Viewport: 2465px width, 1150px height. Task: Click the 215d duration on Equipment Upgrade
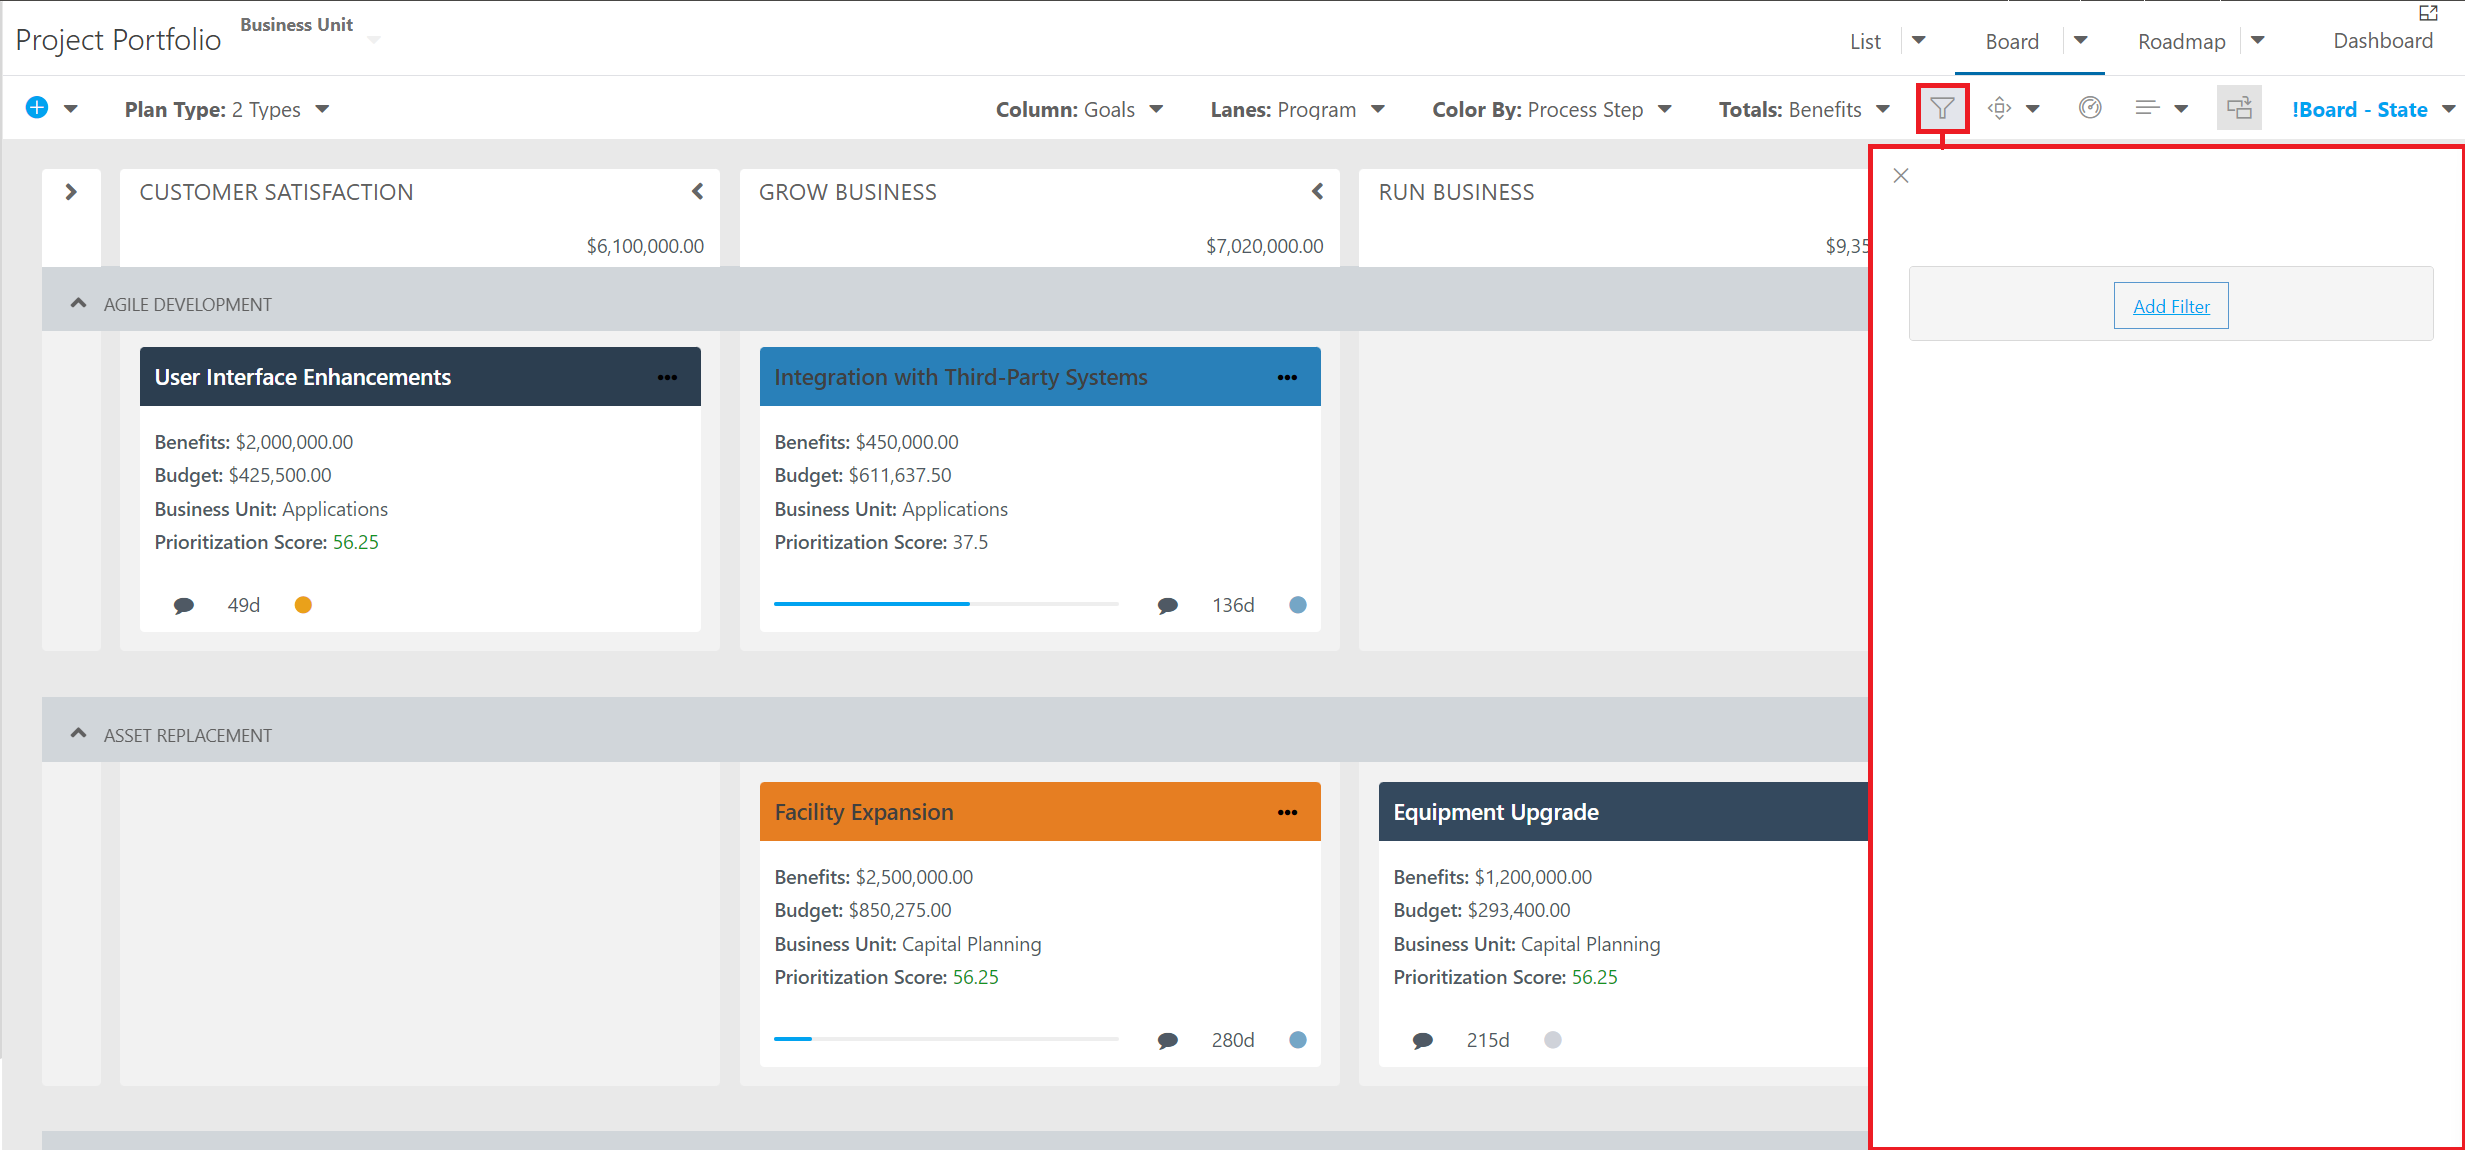click(1488, 1040)
